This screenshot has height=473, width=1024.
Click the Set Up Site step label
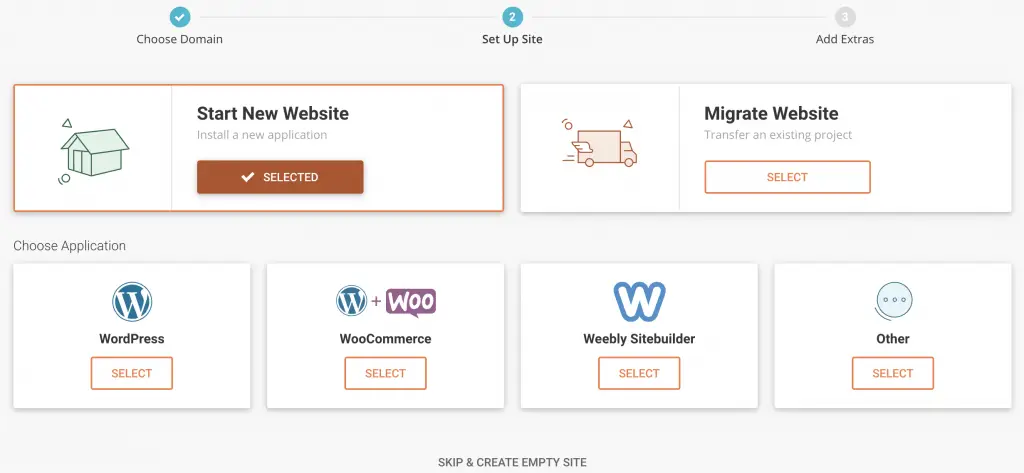coord(512,40)
